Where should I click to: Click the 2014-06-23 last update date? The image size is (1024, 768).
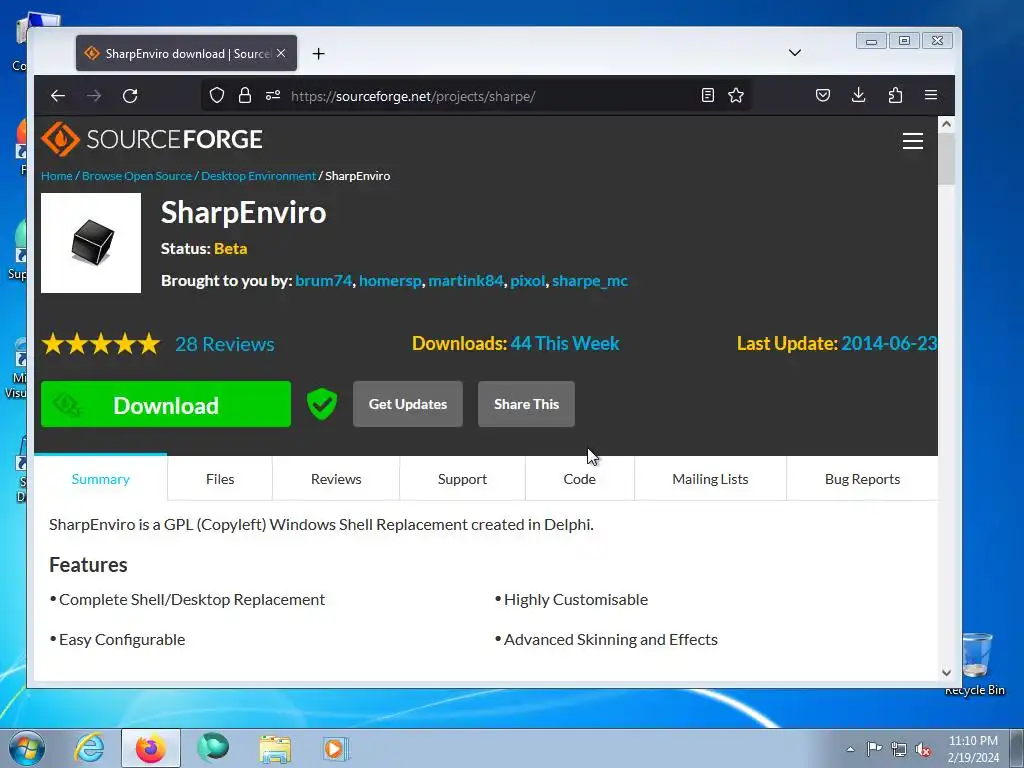point(889,344)
